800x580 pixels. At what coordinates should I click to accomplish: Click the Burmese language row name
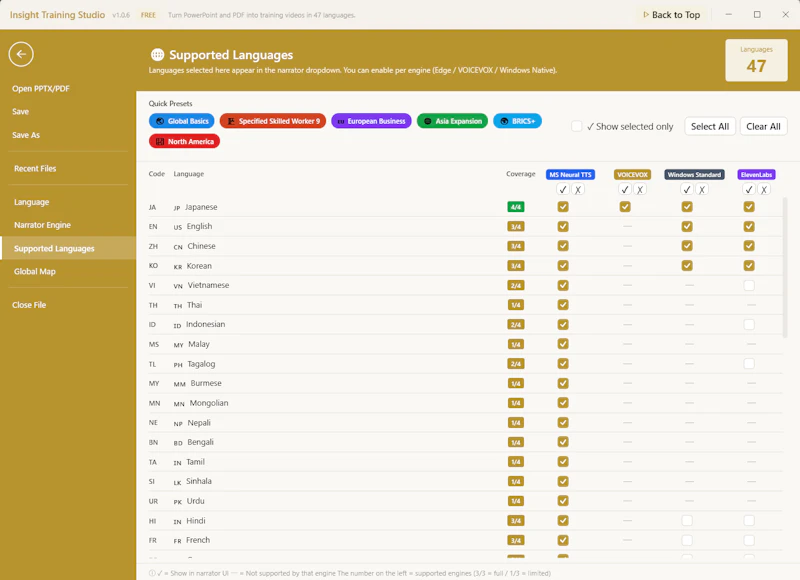[206, 383]
